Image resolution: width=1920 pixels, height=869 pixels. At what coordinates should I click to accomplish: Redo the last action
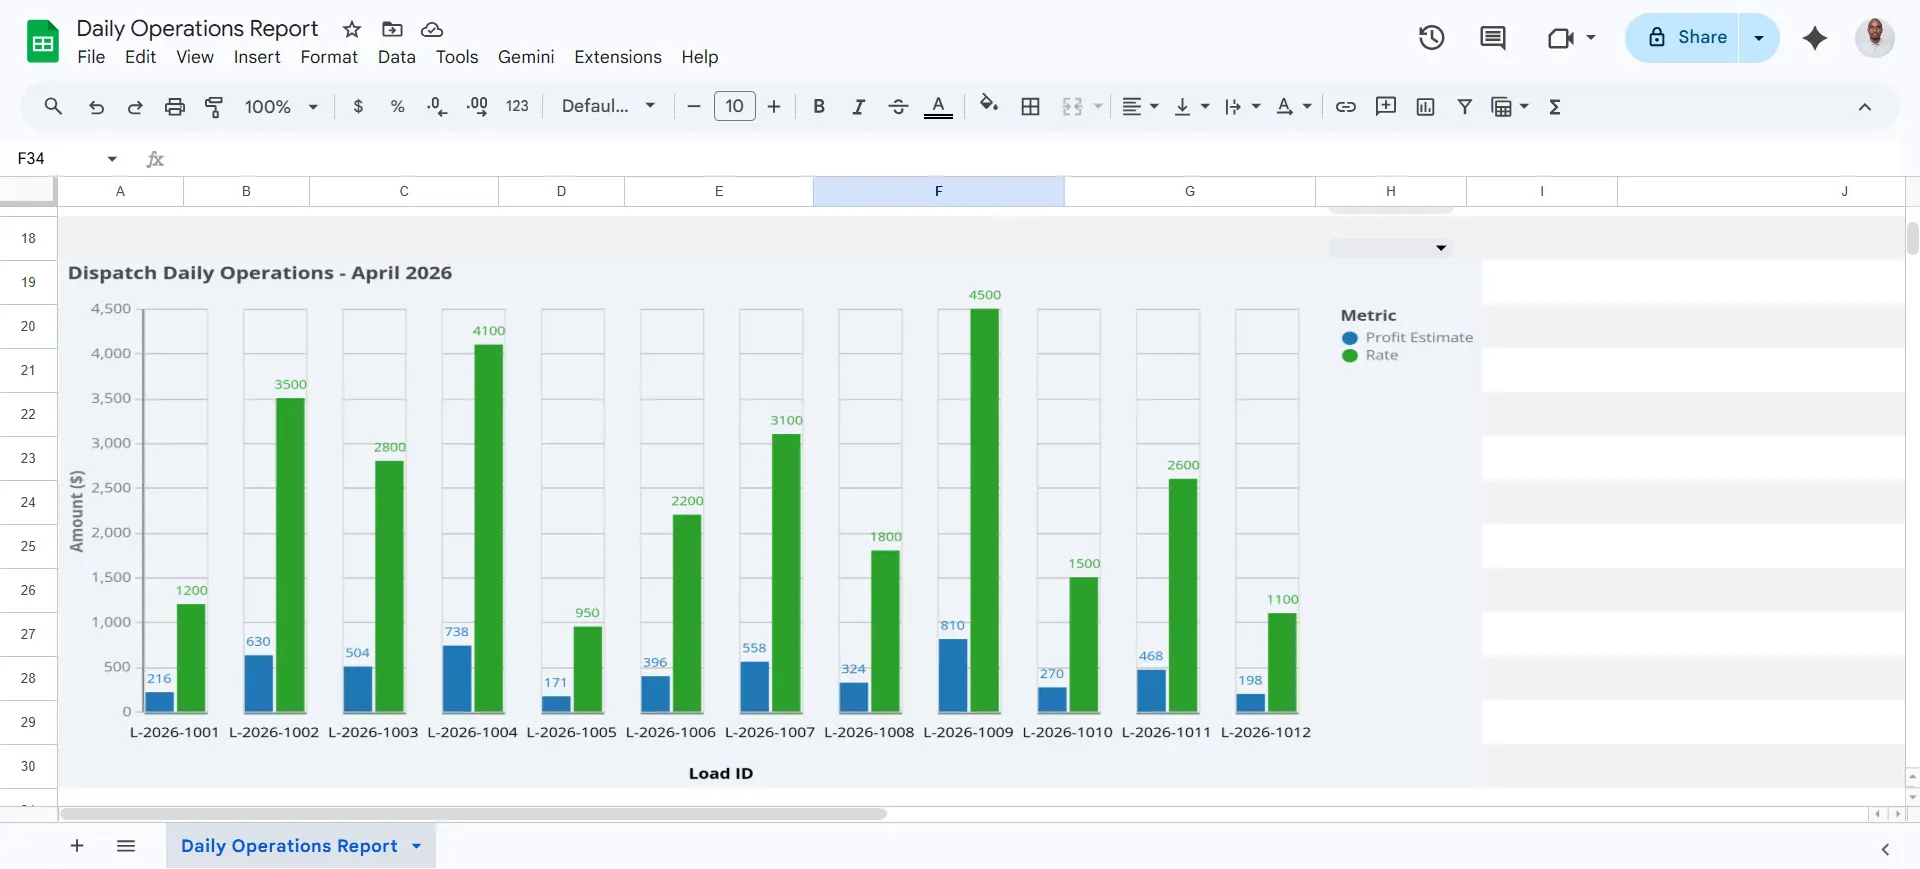click(x=135, y=106)
